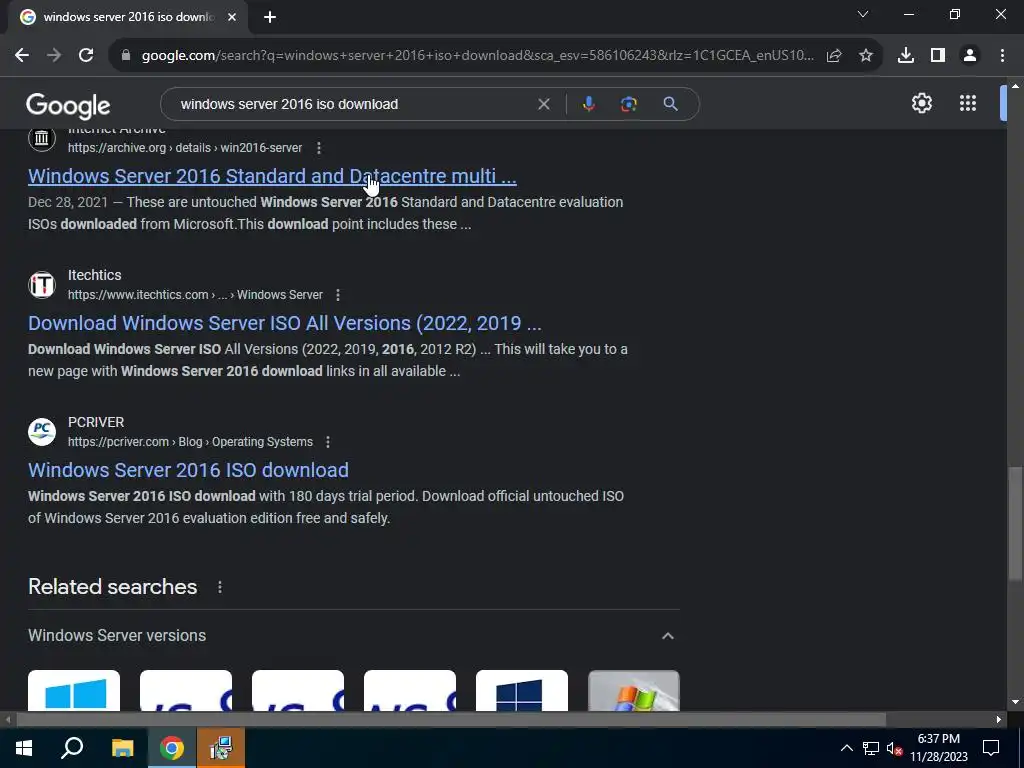Submit search with magnifier icon

670,104
